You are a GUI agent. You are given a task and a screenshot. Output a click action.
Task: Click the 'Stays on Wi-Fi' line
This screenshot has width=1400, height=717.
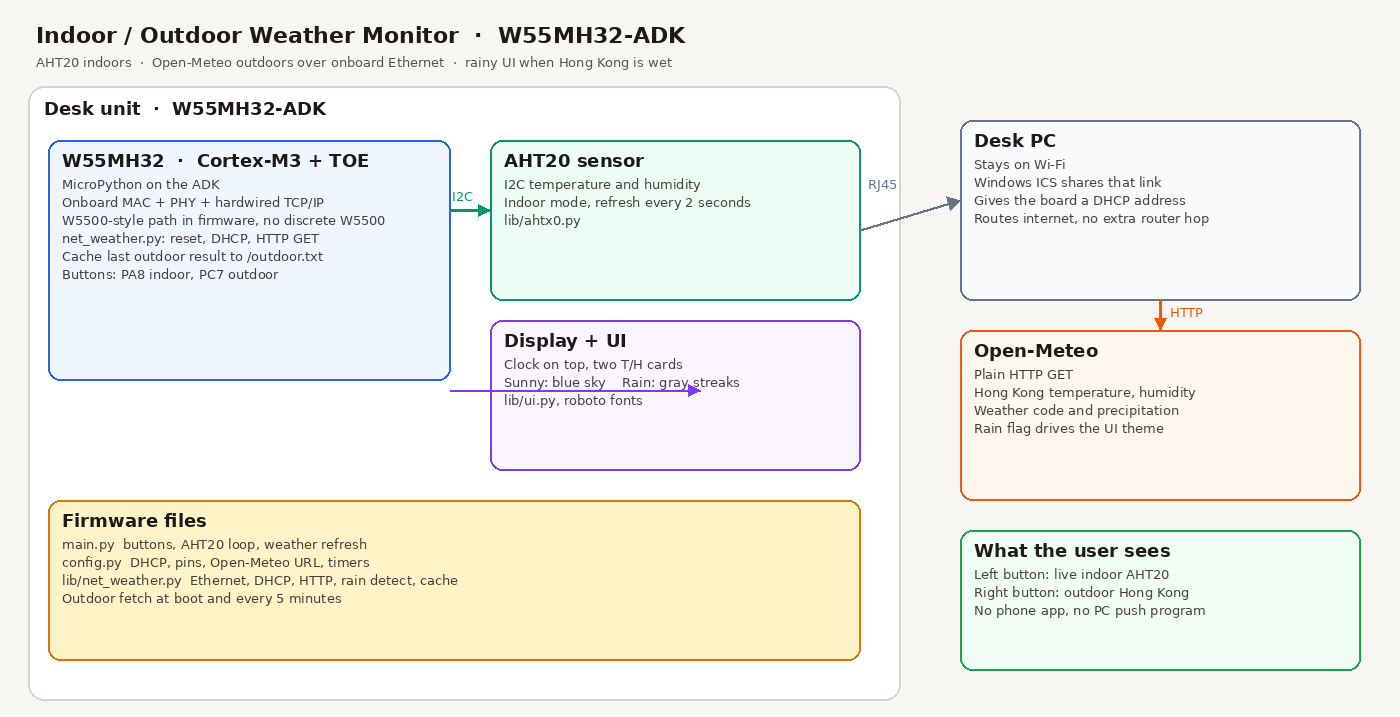pyautogui.click(x=1020, y=165)
